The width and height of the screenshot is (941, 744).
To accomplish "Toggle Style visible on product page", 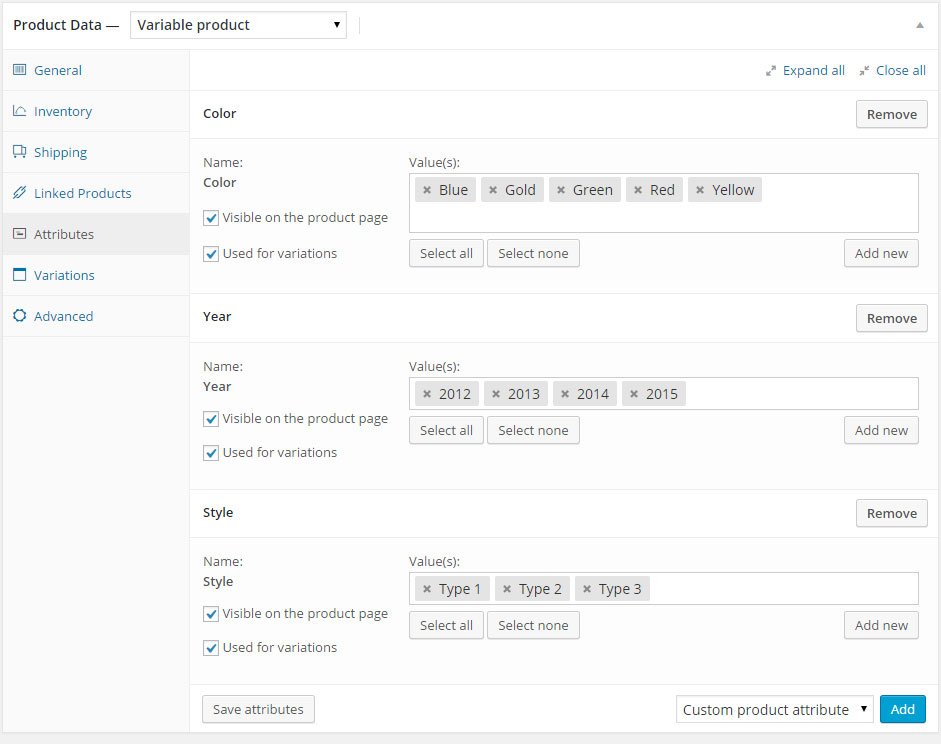I will point(211,614).
